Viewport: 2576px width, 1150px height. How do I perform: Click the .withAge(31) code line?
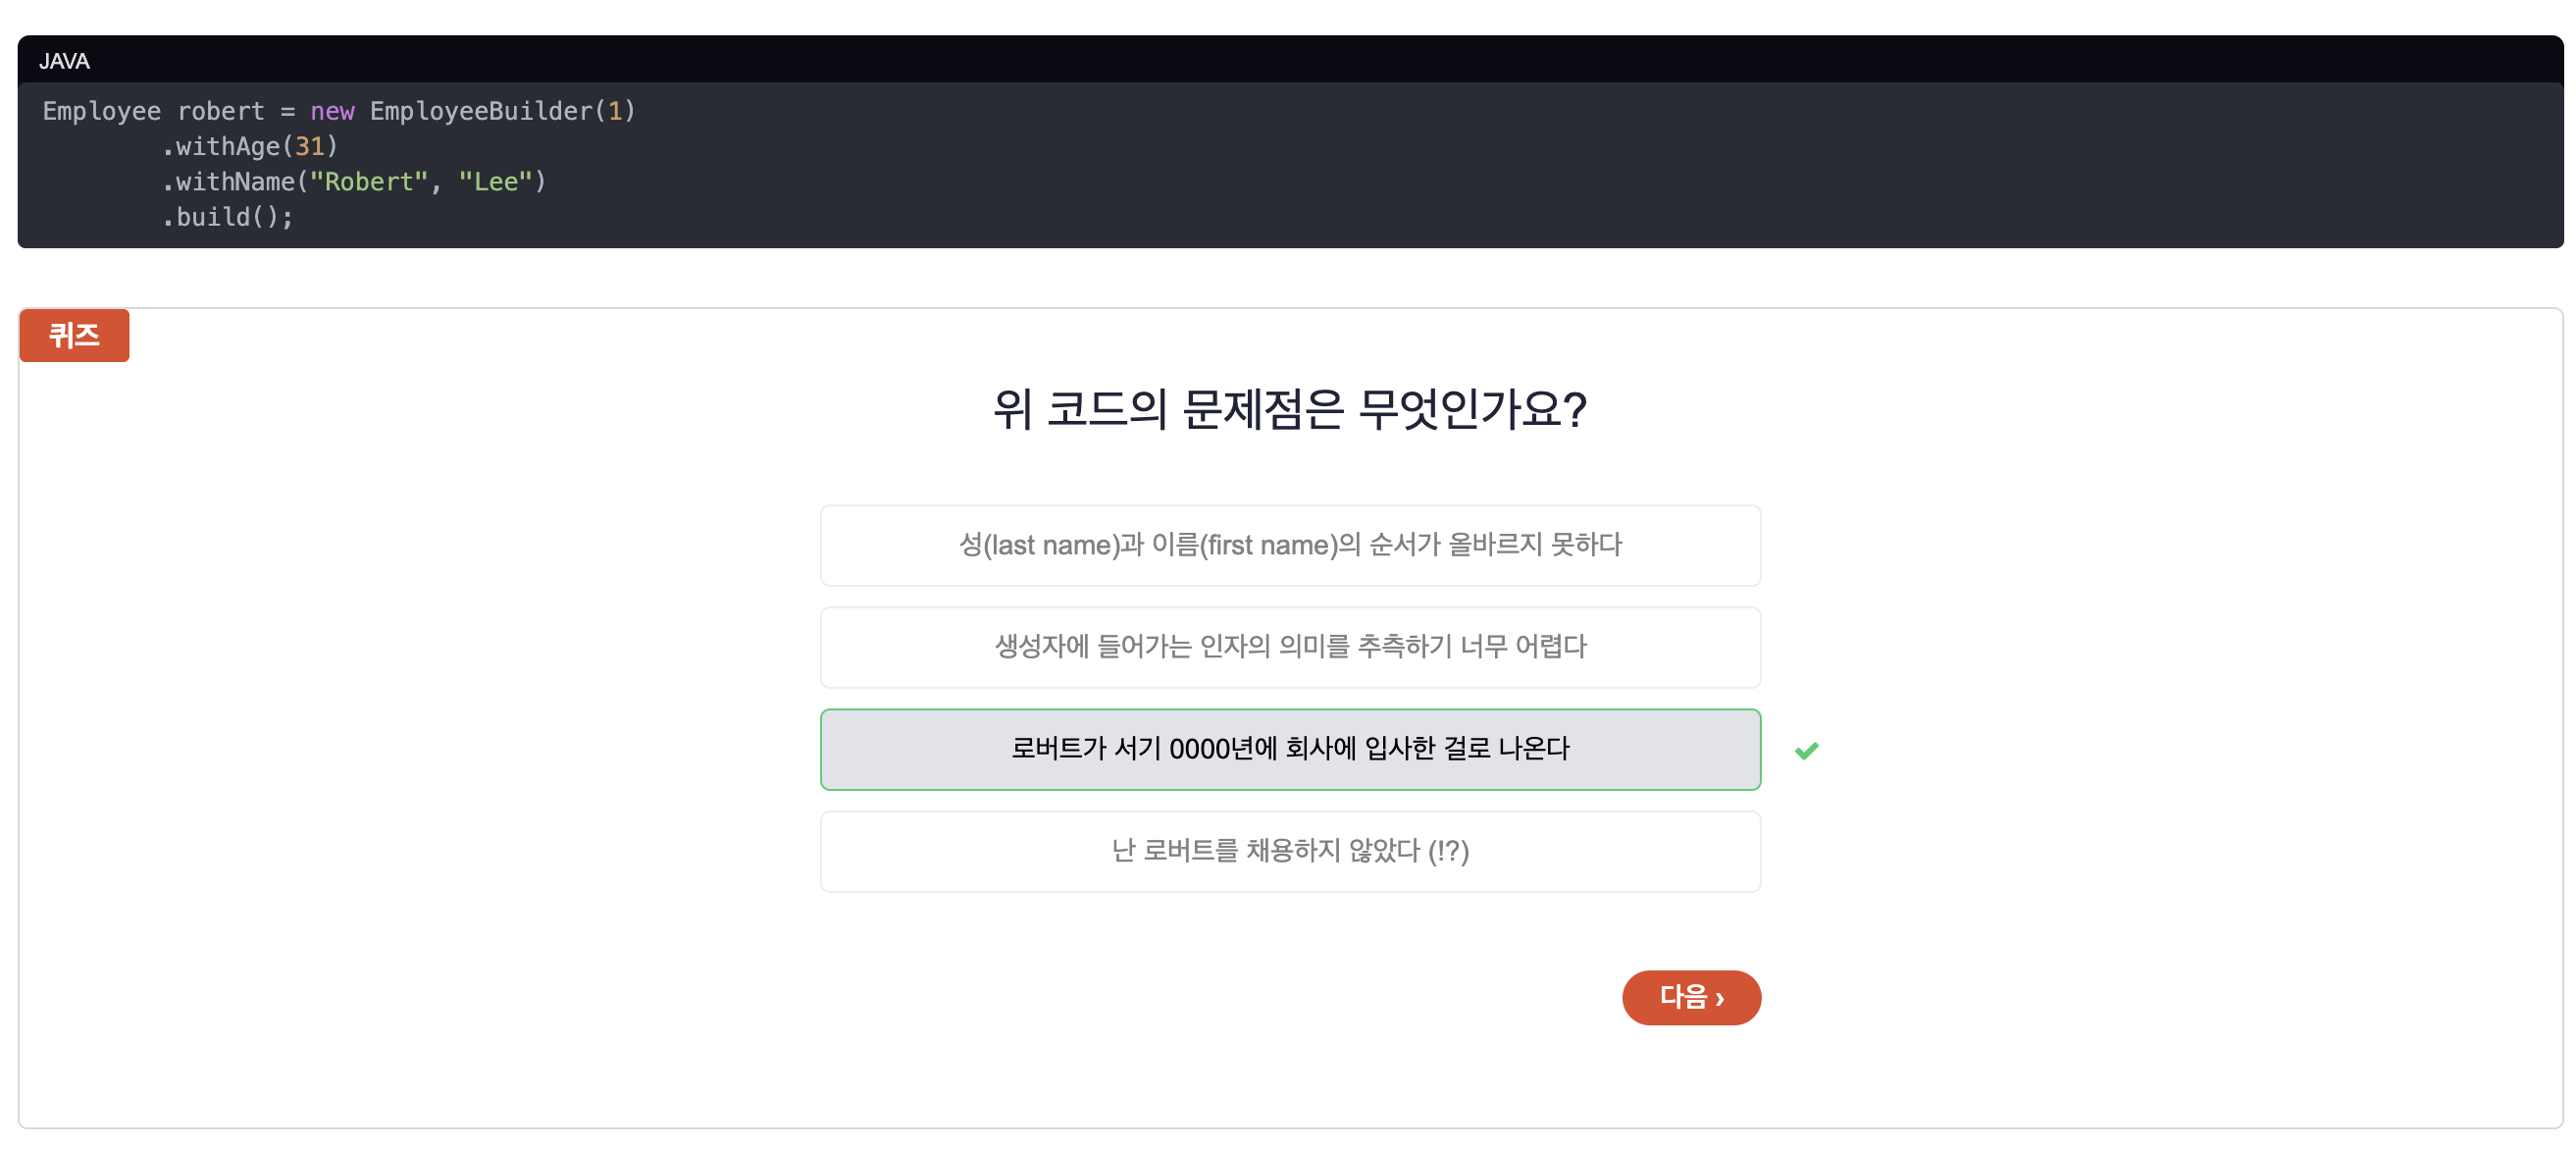pos(250,146)
